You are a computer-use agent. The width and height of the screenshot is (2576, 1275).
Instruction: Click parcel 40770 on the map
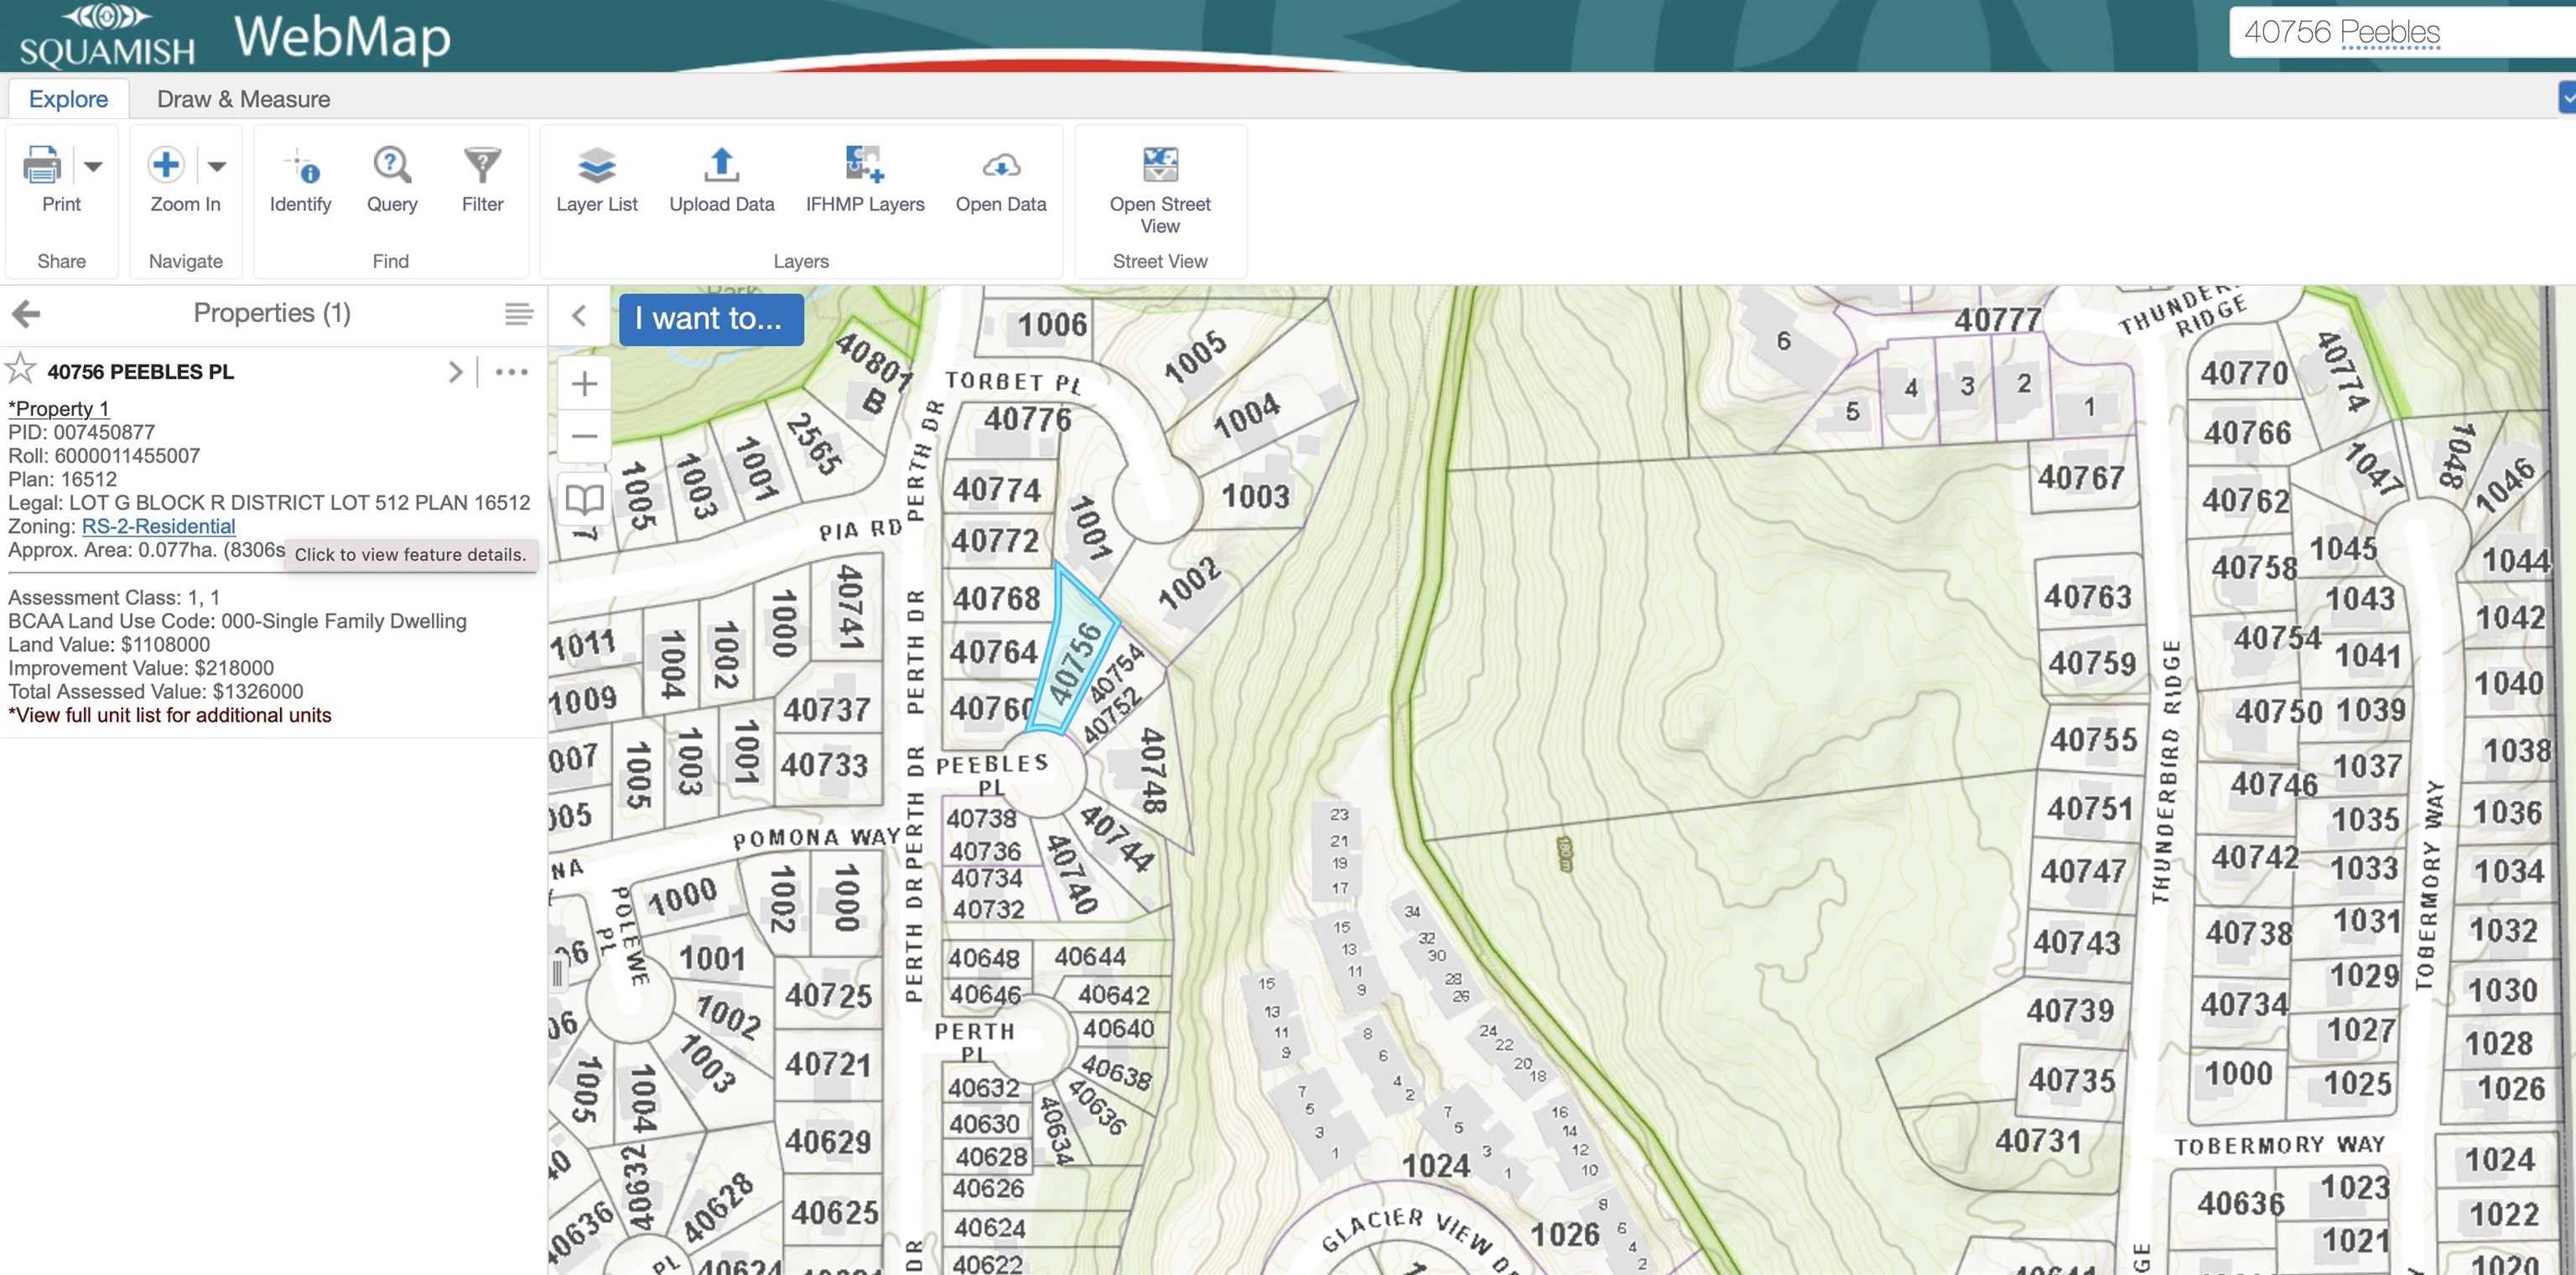(2244, 373)
